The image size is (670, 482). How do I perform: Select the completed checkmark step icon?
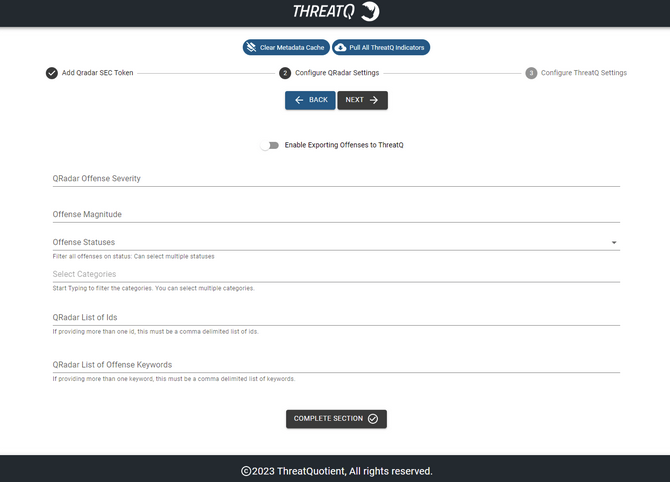click(x=52, y=73)
